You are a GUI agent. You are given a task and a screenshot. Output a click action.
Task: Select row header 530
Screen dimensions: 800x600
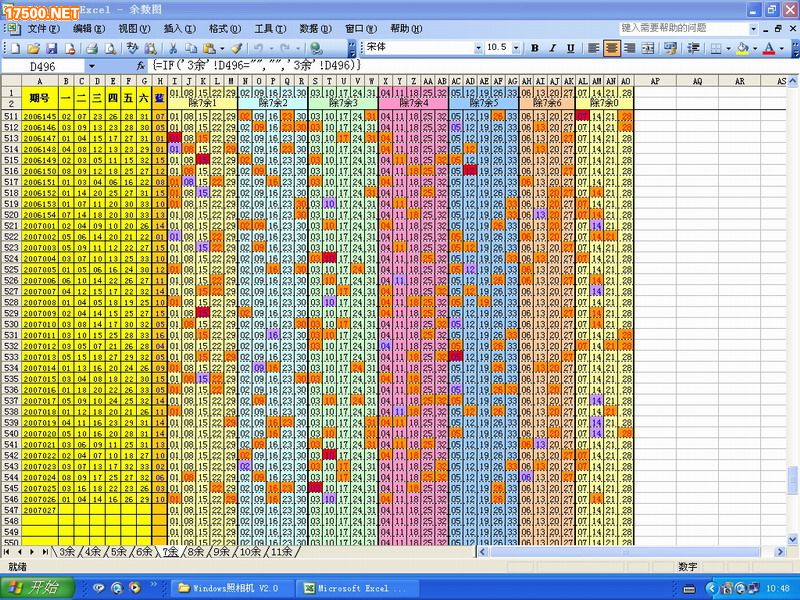(11, 324)
